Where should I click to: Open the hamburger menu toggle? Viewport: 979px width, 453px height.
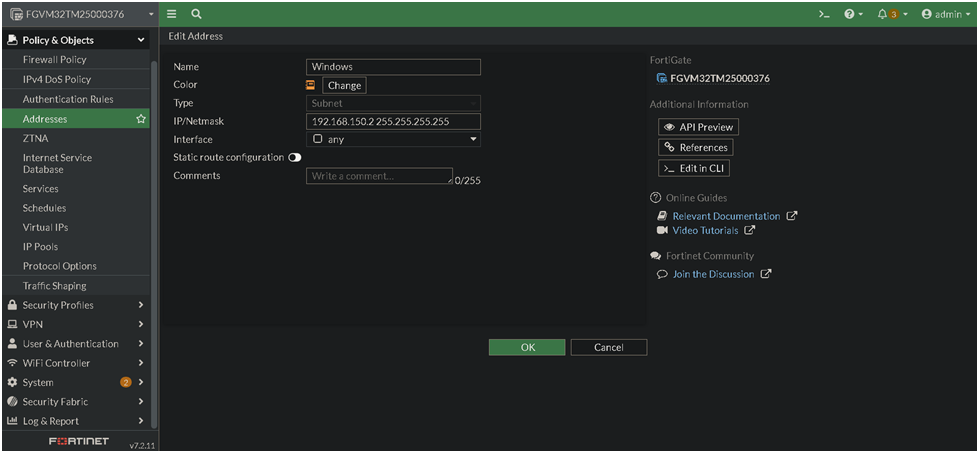(x=171, y=14)
